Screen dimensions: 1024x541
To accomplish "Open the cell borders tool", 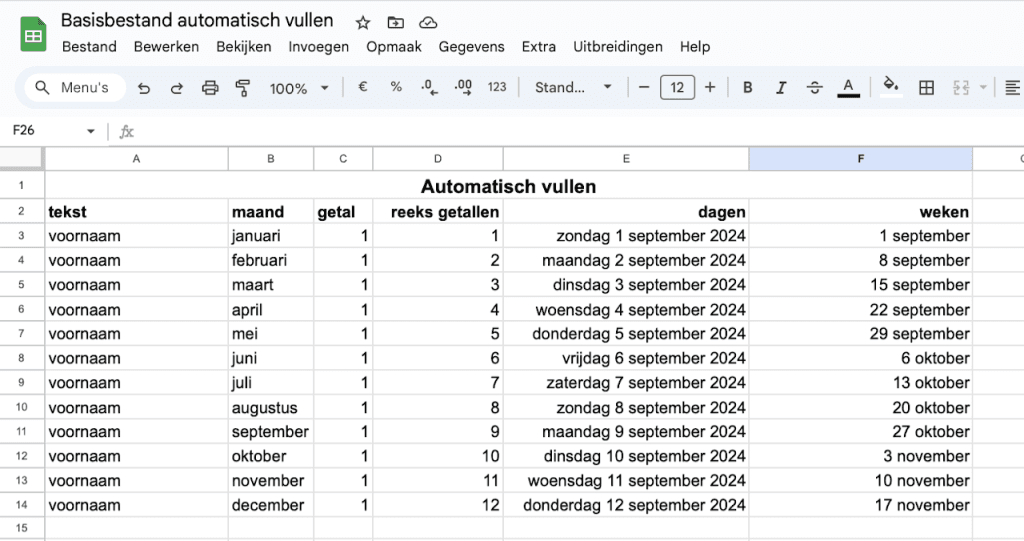I will (x=927, y=88).
